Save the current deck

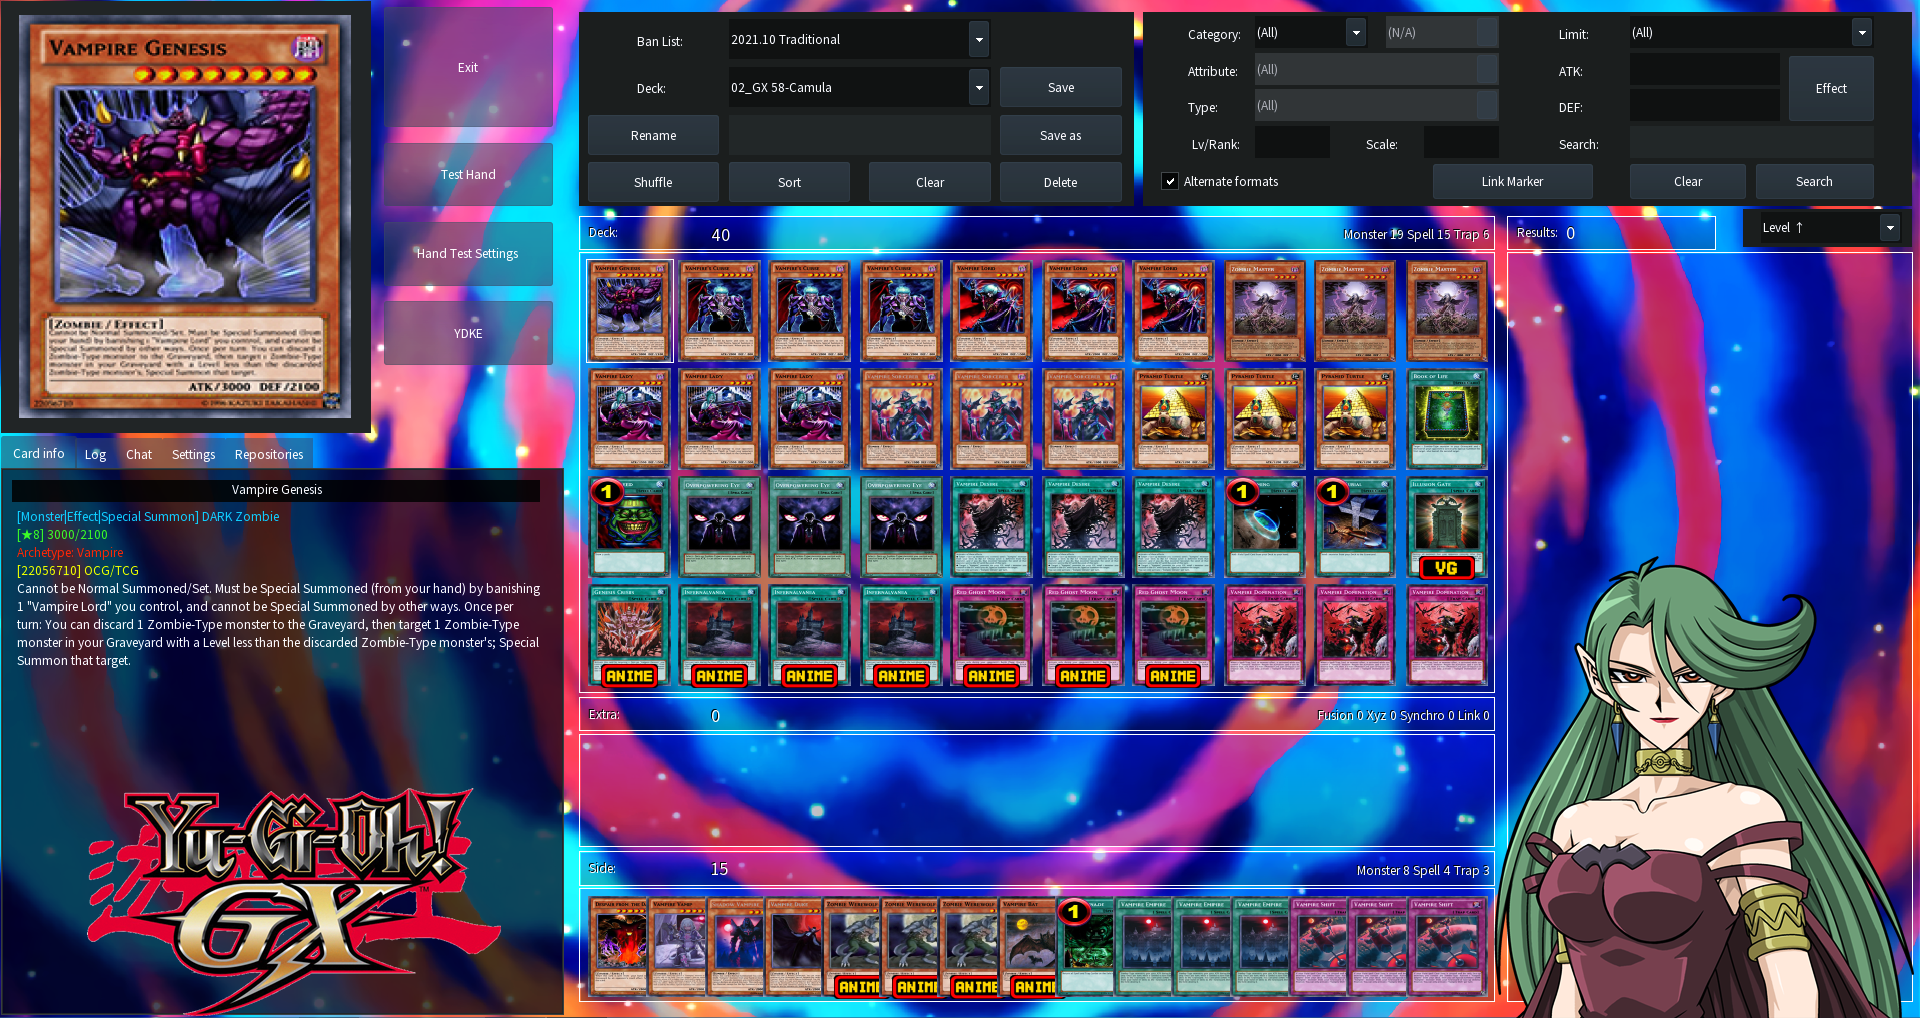pyautogui.click(x=1060, y=88)
